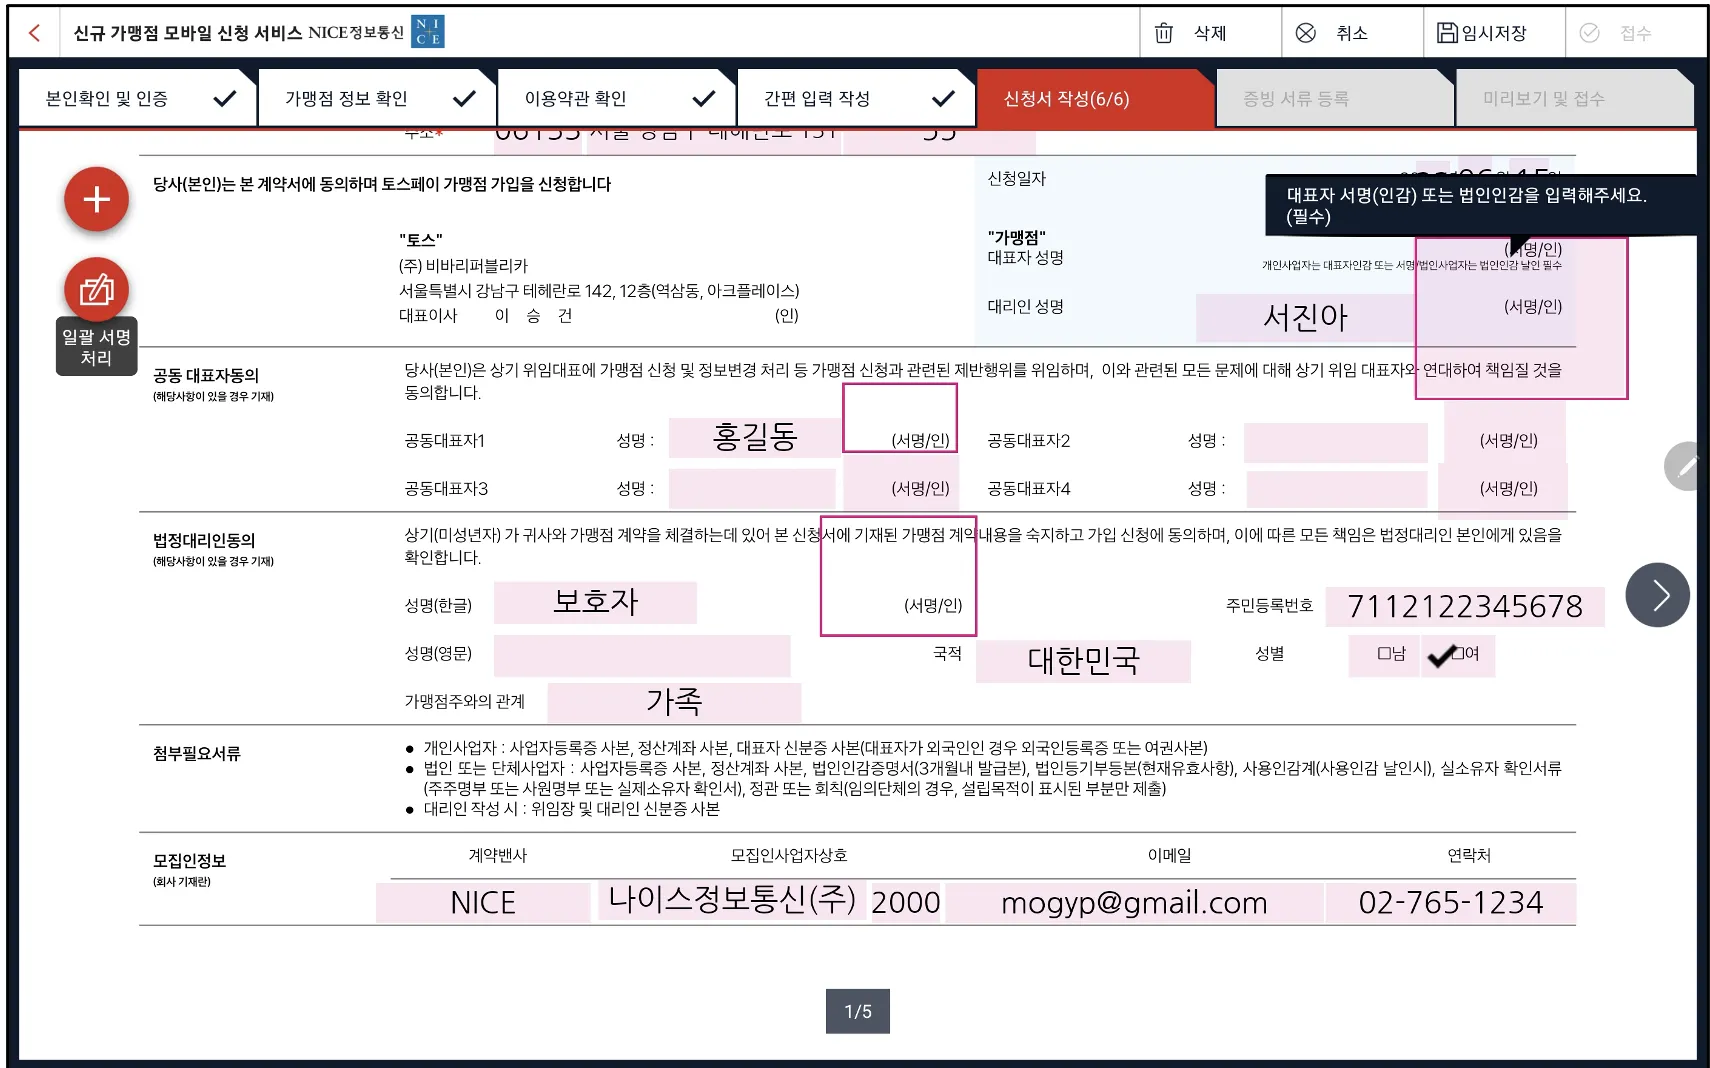
Task: Click the 계약밴사 field showing NICE
Action: click(483, 903)
